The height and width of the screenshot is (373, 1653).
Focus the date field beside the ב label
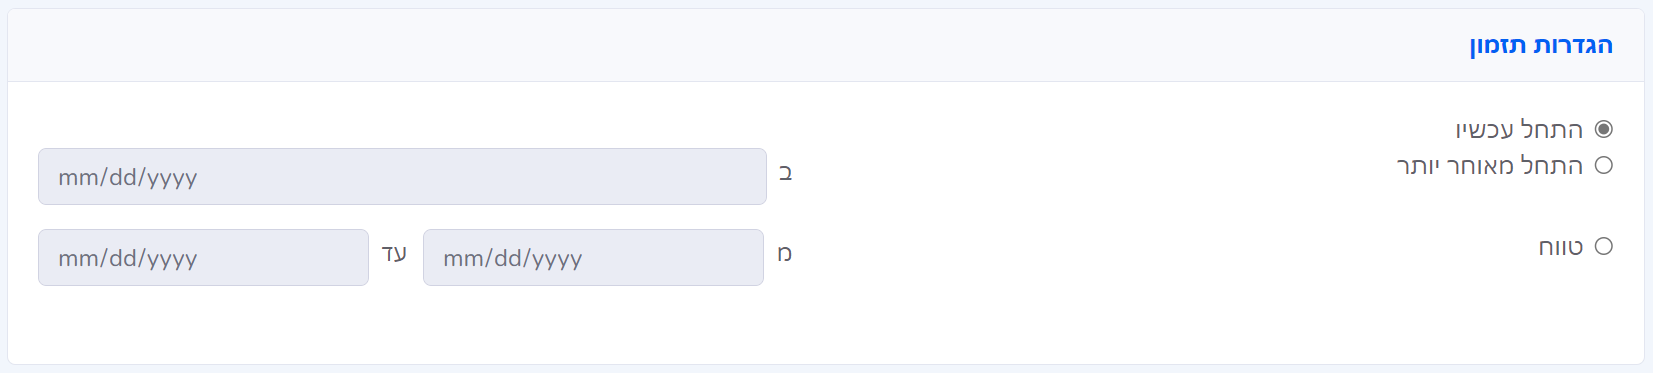402,177
